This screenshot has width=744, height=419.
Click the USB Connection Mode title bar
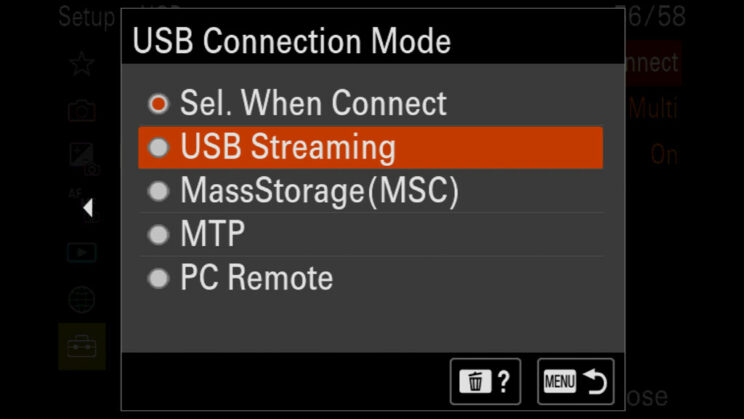click(373, 41)
